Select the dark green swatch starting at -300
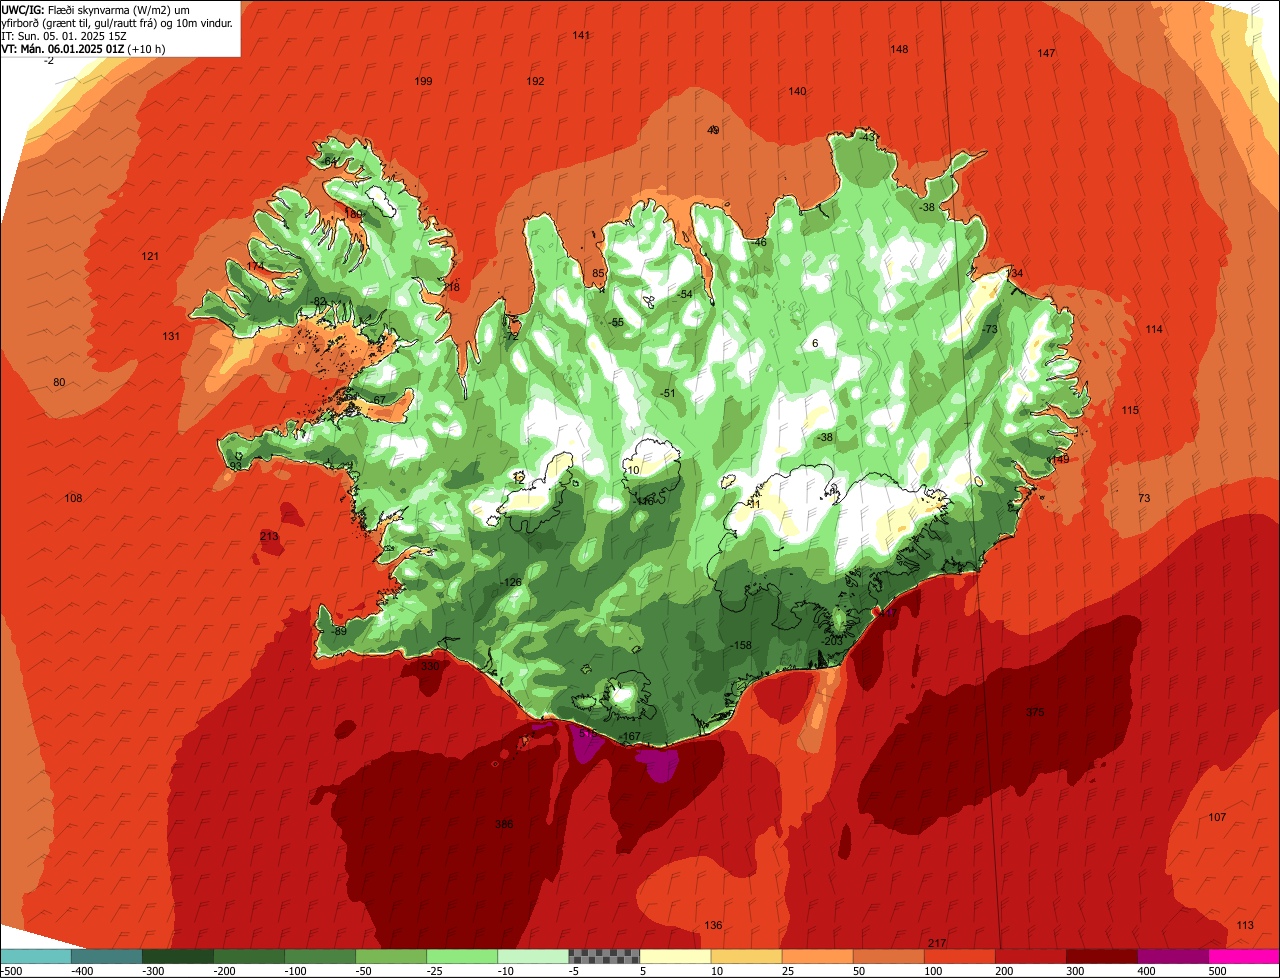 (178, 956)
